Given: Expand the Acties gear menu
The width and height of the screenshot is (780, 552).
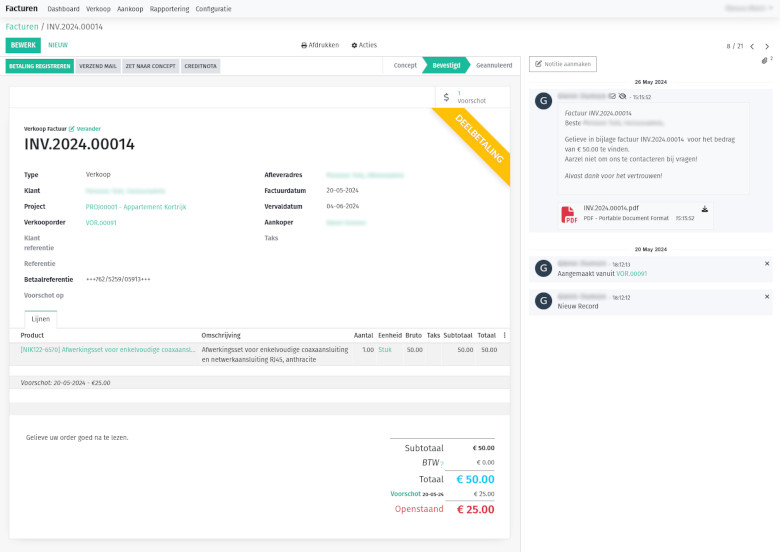Looking at the screenshot, I should 364,45.
